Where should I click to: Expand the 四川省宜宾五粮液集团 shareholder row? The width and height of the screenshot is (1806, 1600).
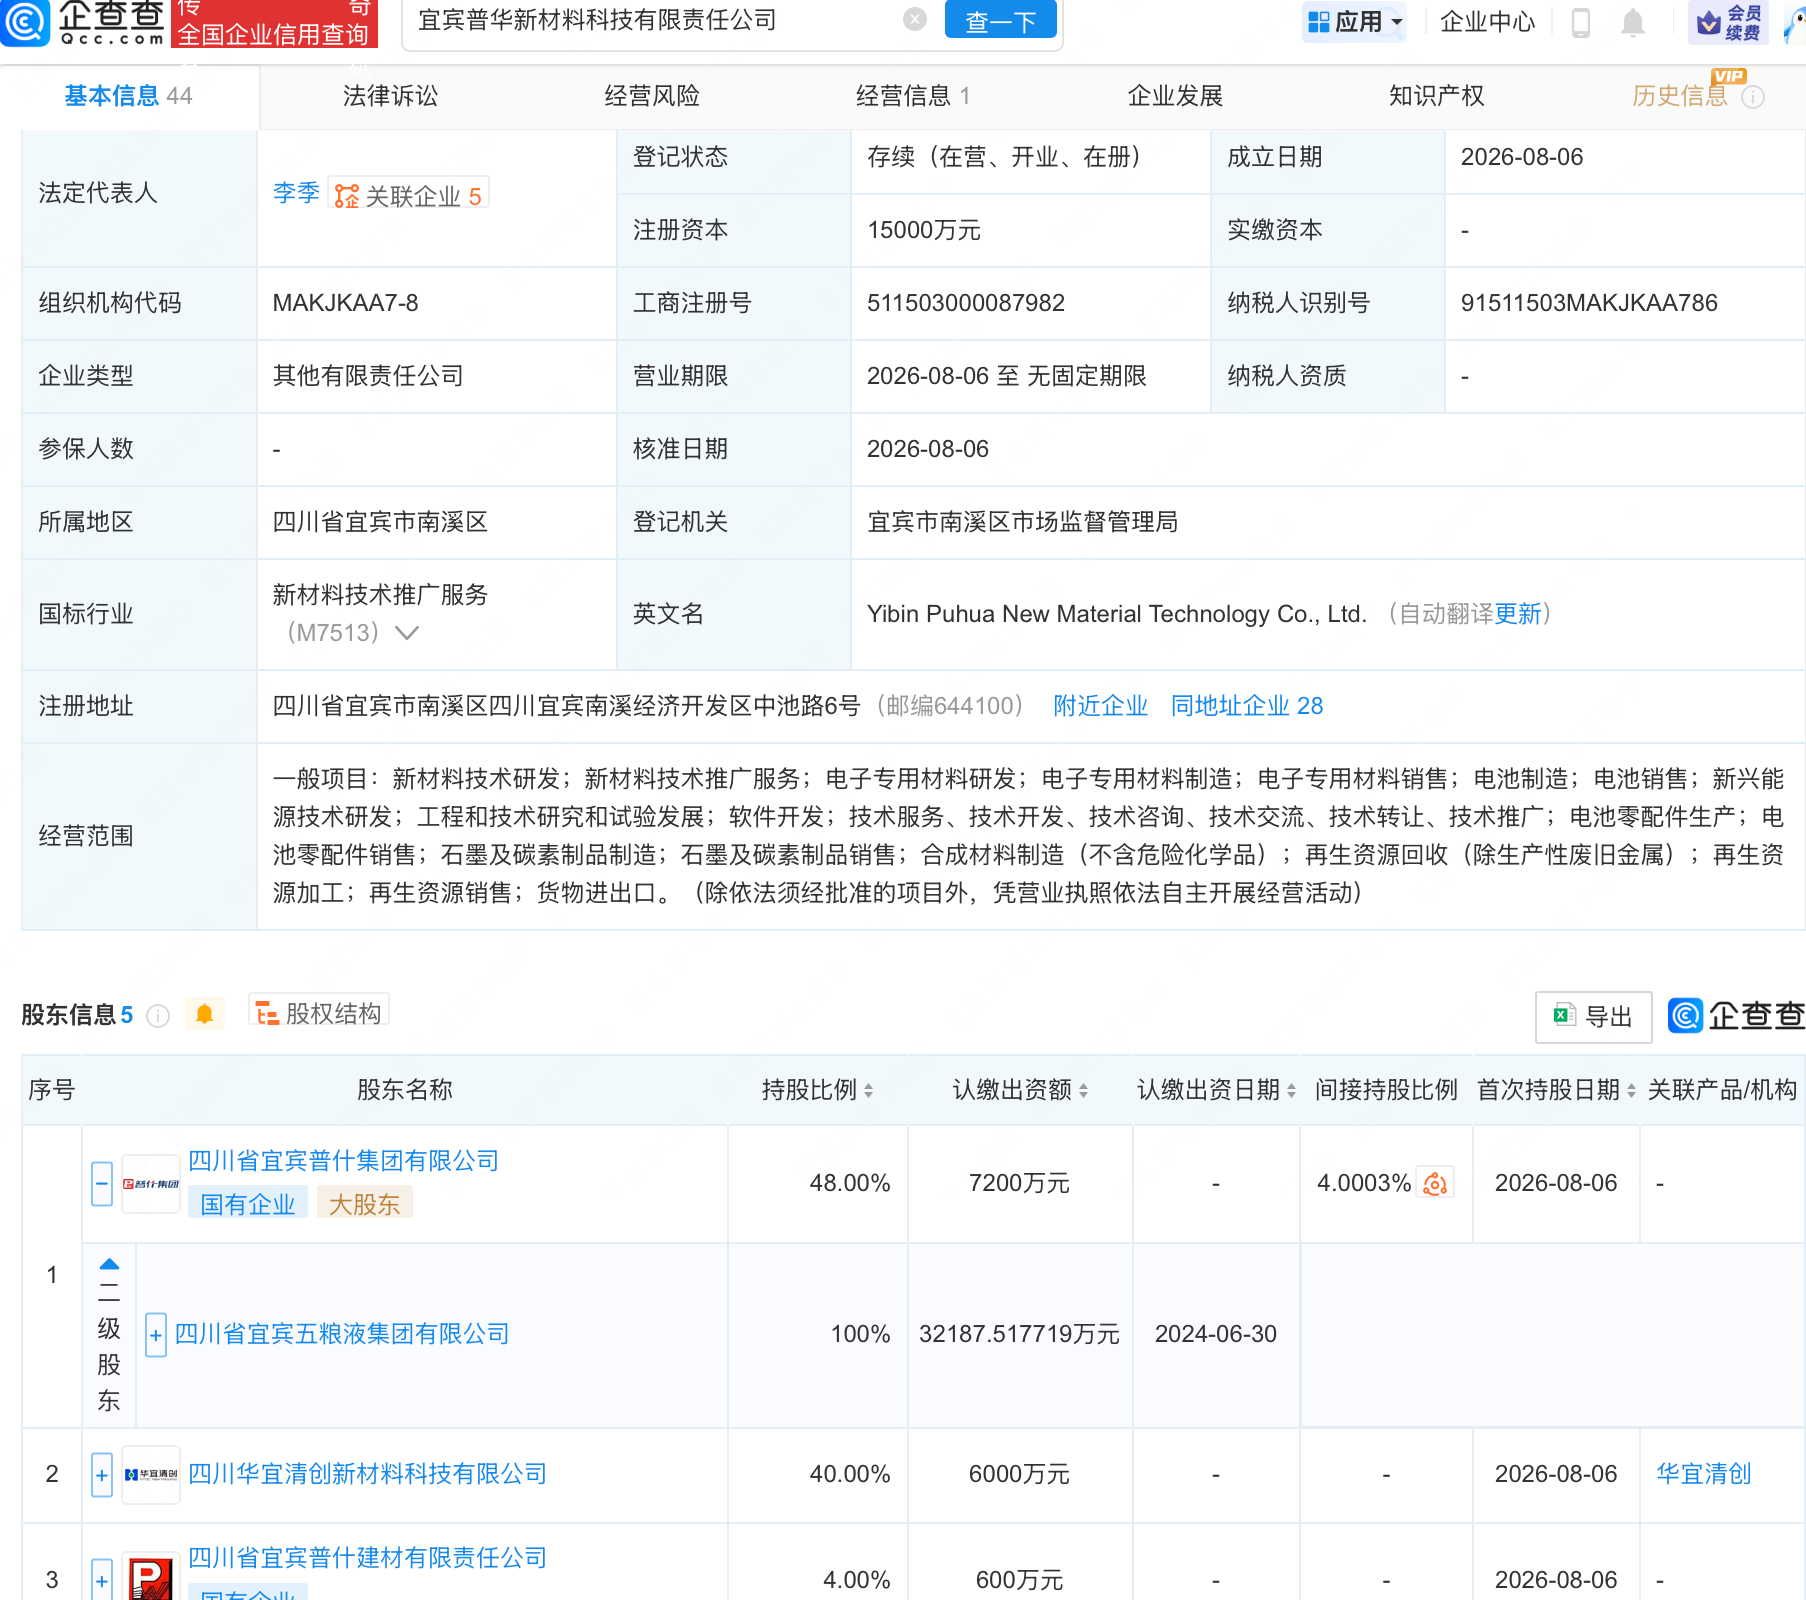[156, 1335]
